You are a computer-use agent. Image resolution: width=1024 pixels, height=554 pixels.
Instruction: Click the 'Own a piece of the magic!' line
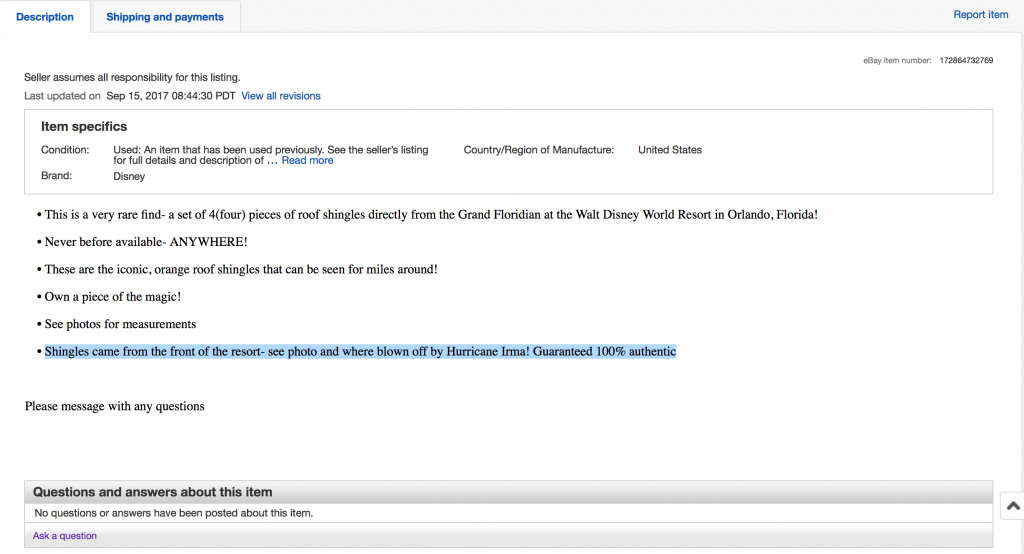pos(112,297)
